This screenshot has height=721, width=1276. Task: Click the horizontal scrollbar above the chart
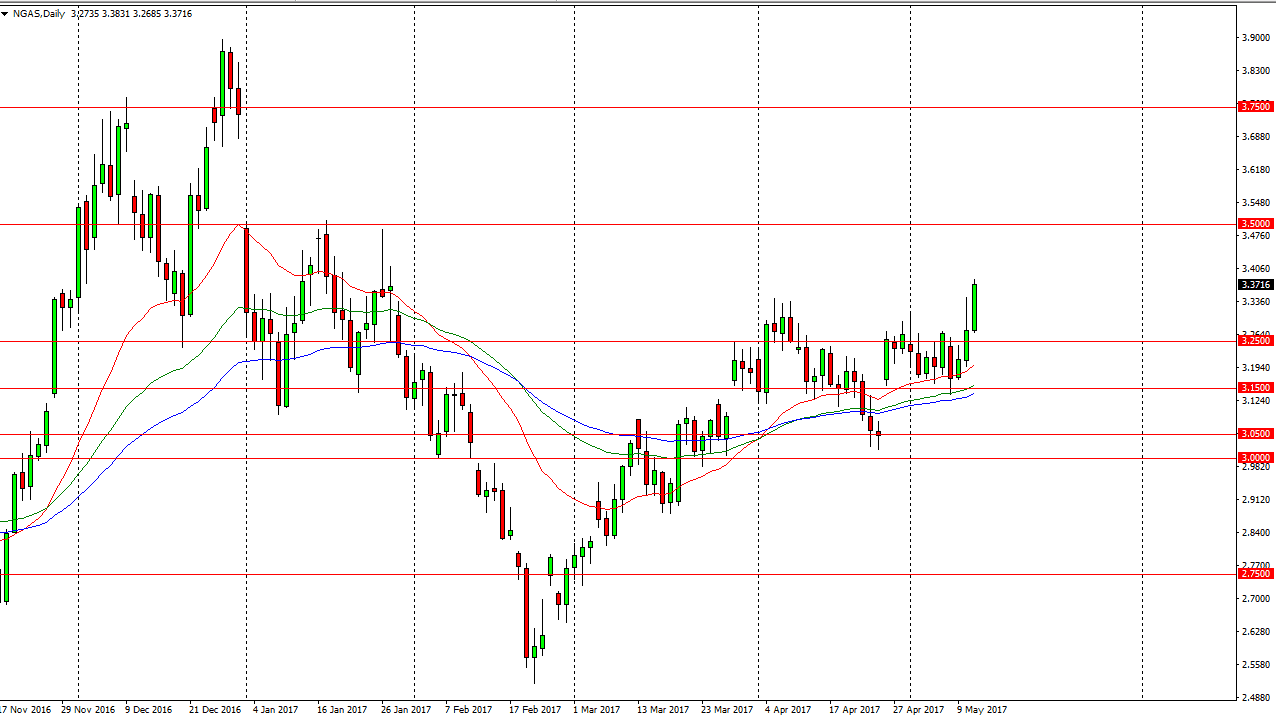(640, 2)
